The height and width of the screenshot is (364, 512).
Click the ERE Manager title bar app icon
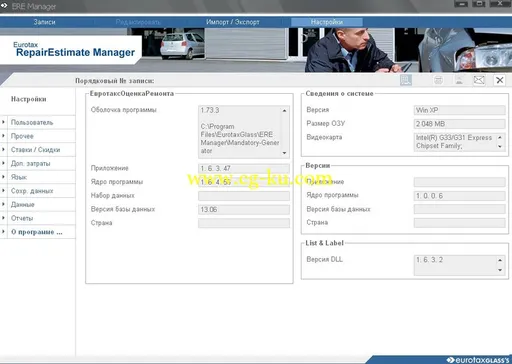(x=4, y=6)
